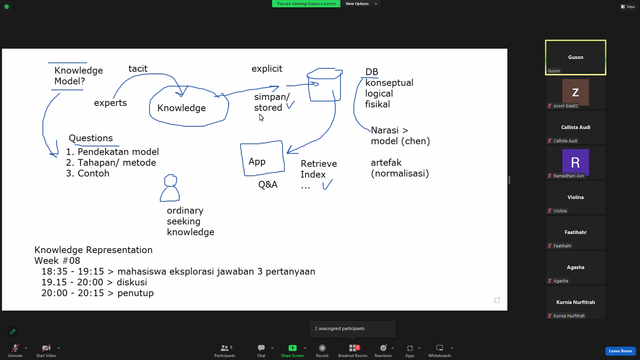Click '20:00 - 20:15 > penutup' line
The image size is (640, 360).
point(98,293)
